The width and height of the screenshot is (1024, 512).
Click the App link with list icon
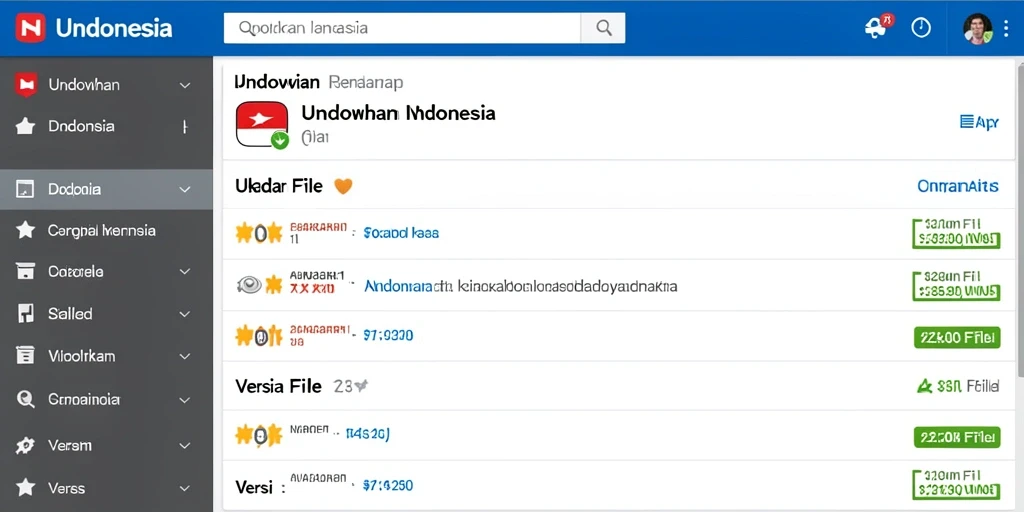[979, 121]
